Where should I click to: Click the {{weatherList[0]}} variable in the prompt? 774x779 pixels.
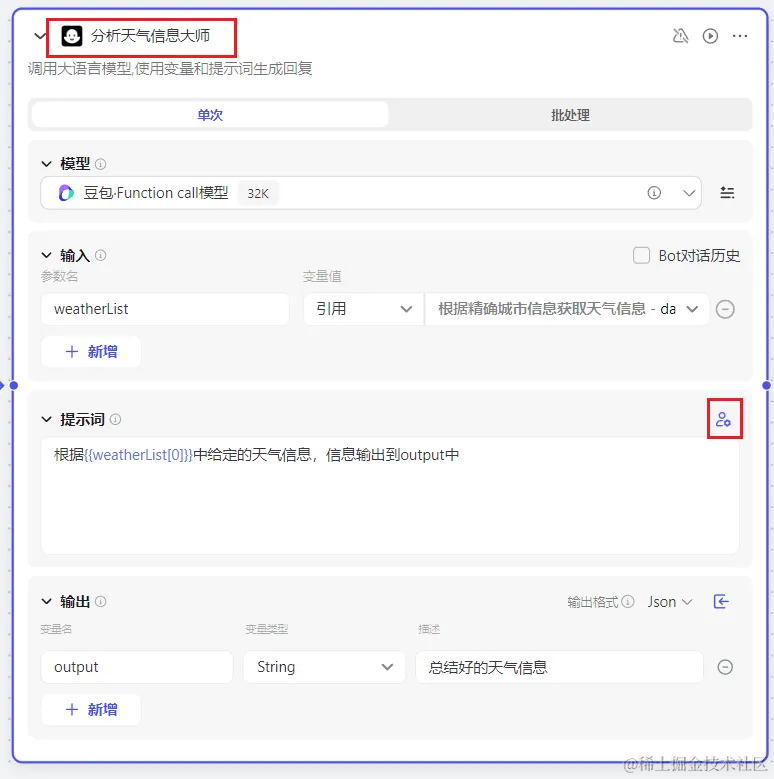pos(138,455)
